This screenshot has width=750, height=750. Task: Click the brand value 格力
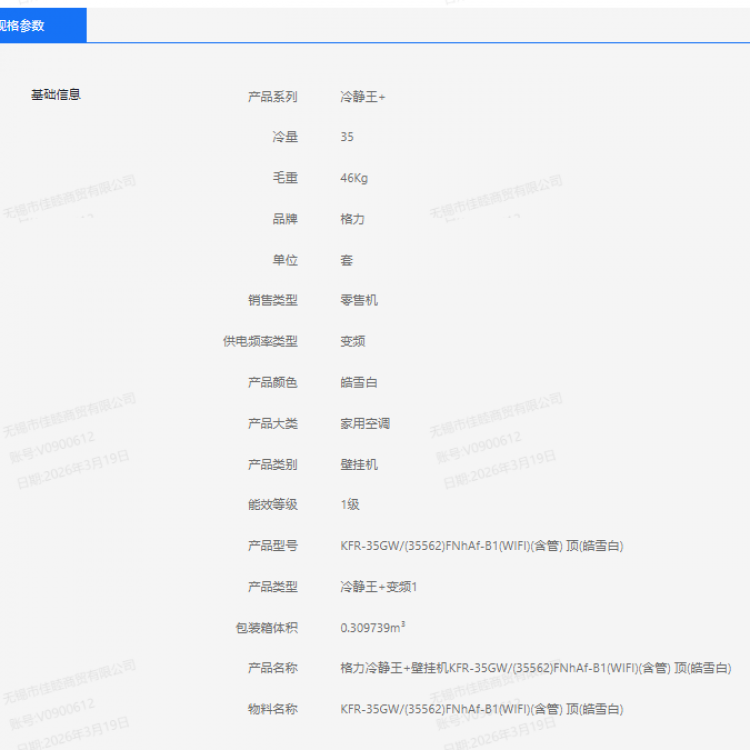coord(352,219)
